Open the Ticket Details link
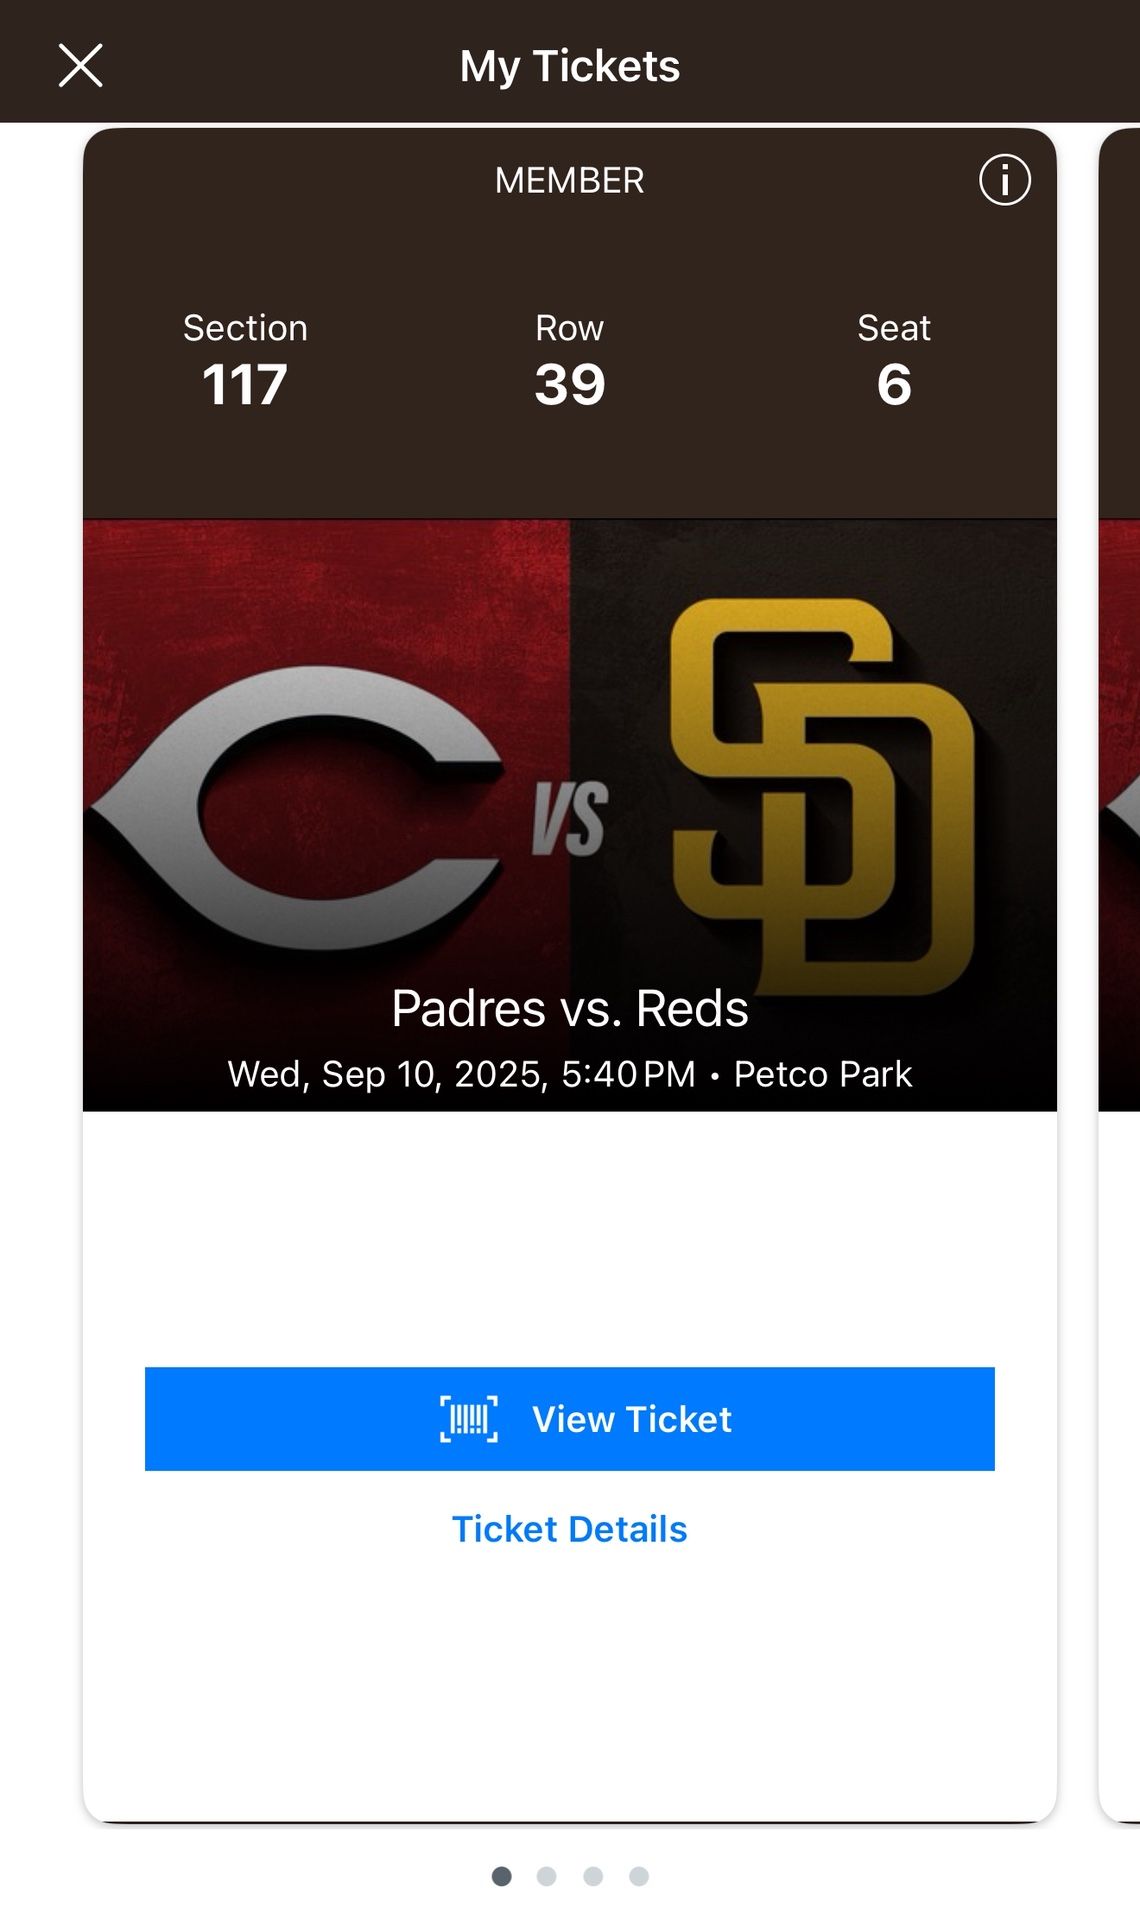Viewport: 1140px width, 1920px height. pos(569,1529)
